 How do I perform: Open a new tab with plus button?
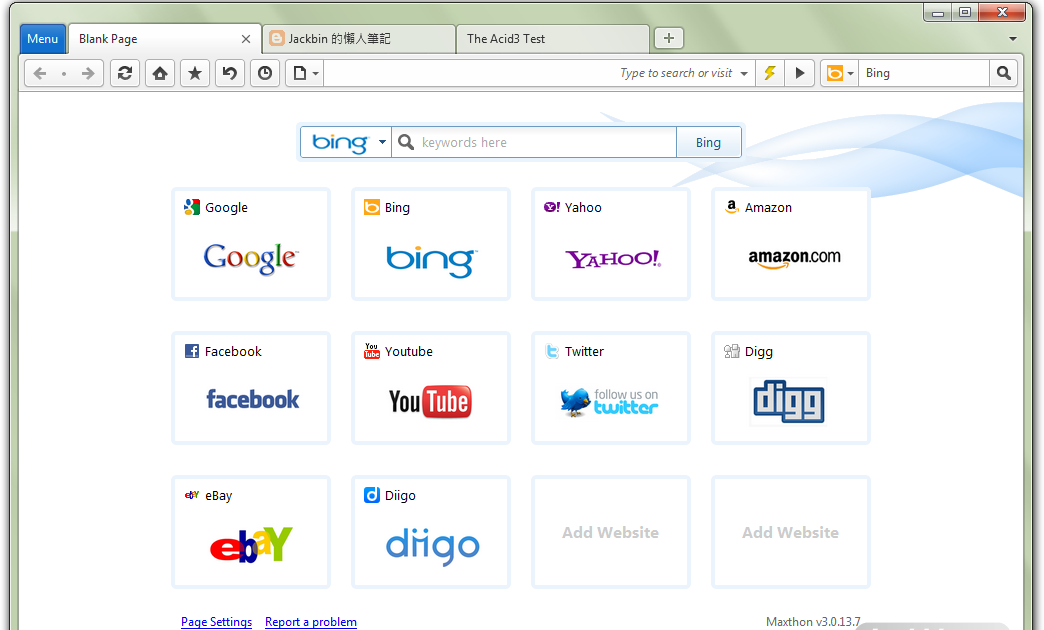[x=669, y=39]
